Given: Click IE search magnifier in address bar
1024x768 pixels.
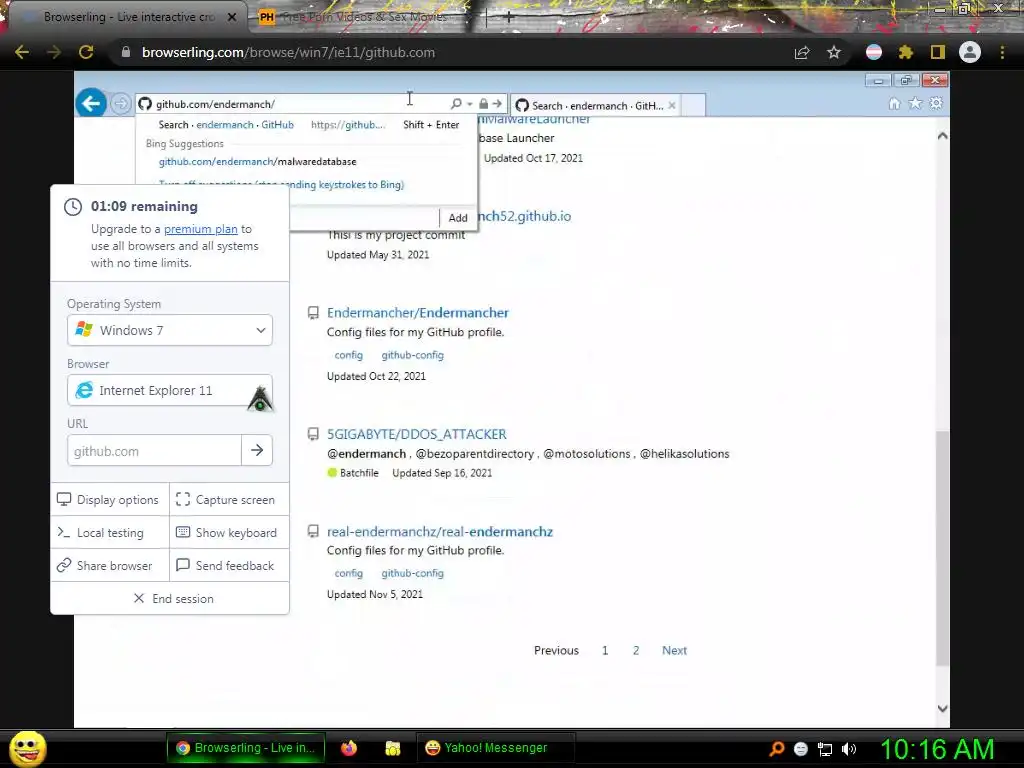Looking at the screenshot, I should point(456,104).
